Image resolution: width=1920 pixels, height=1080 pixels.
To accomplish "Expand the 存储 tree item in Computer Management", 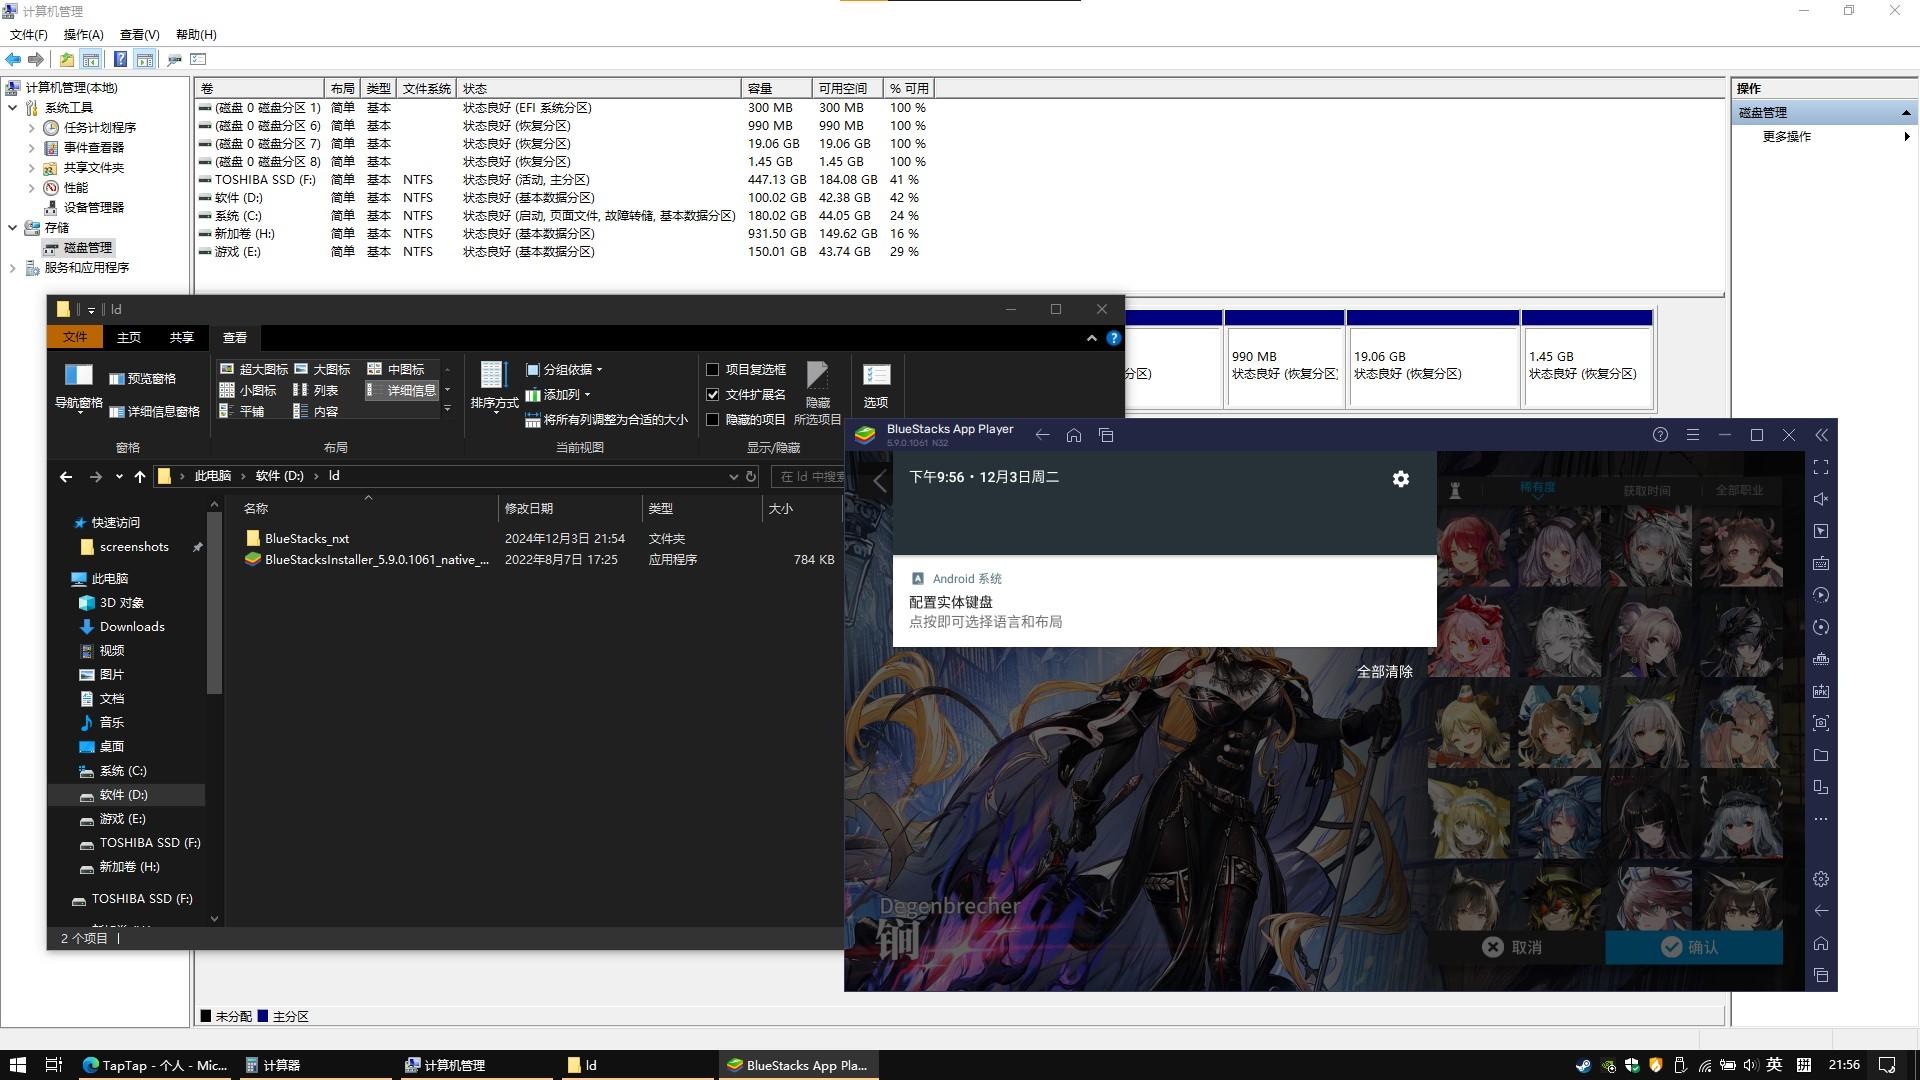I will click(x=12, y=227).
